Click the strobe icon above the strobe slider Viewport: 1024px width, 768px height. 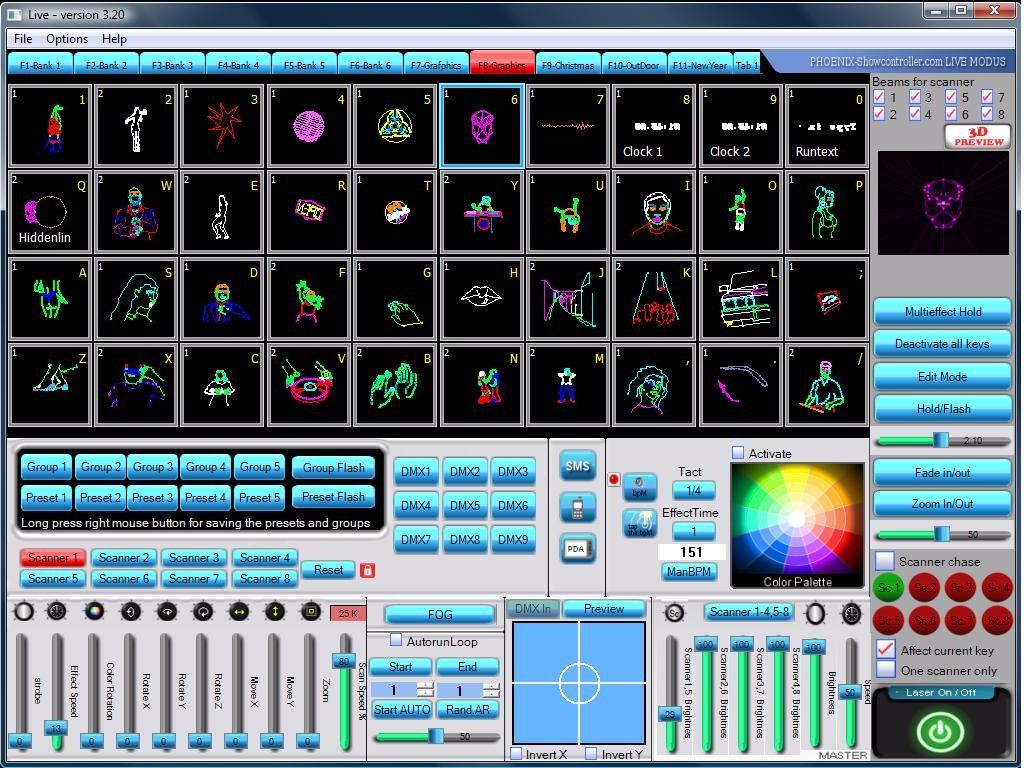click(24, 612)
